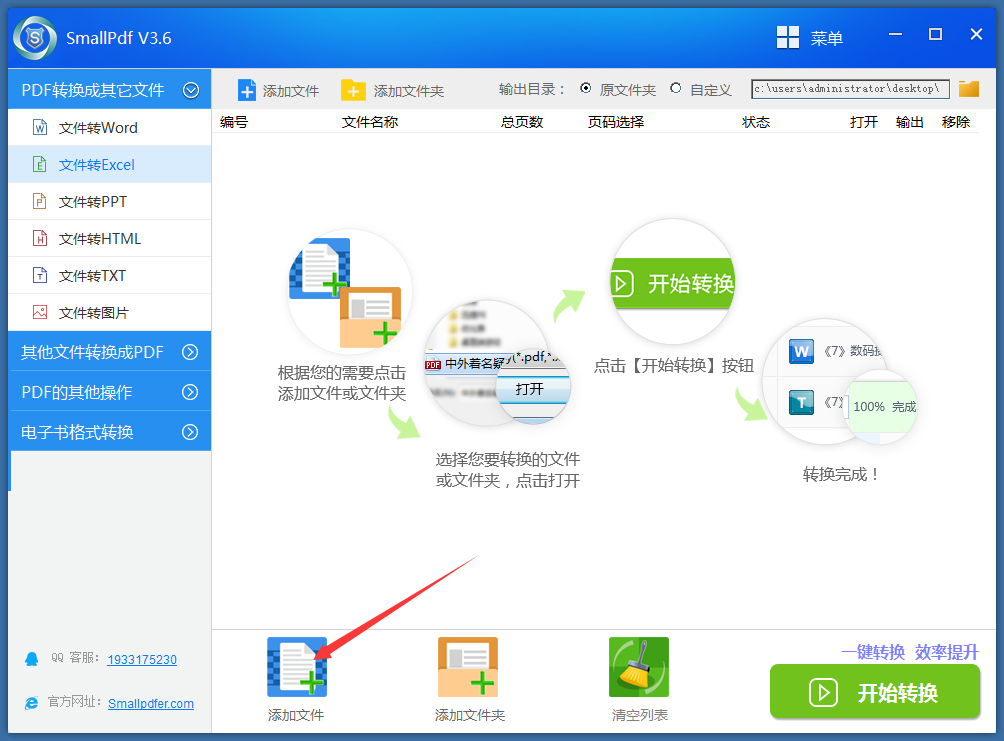Open QQ number 1933175230 link

[142, 660]
